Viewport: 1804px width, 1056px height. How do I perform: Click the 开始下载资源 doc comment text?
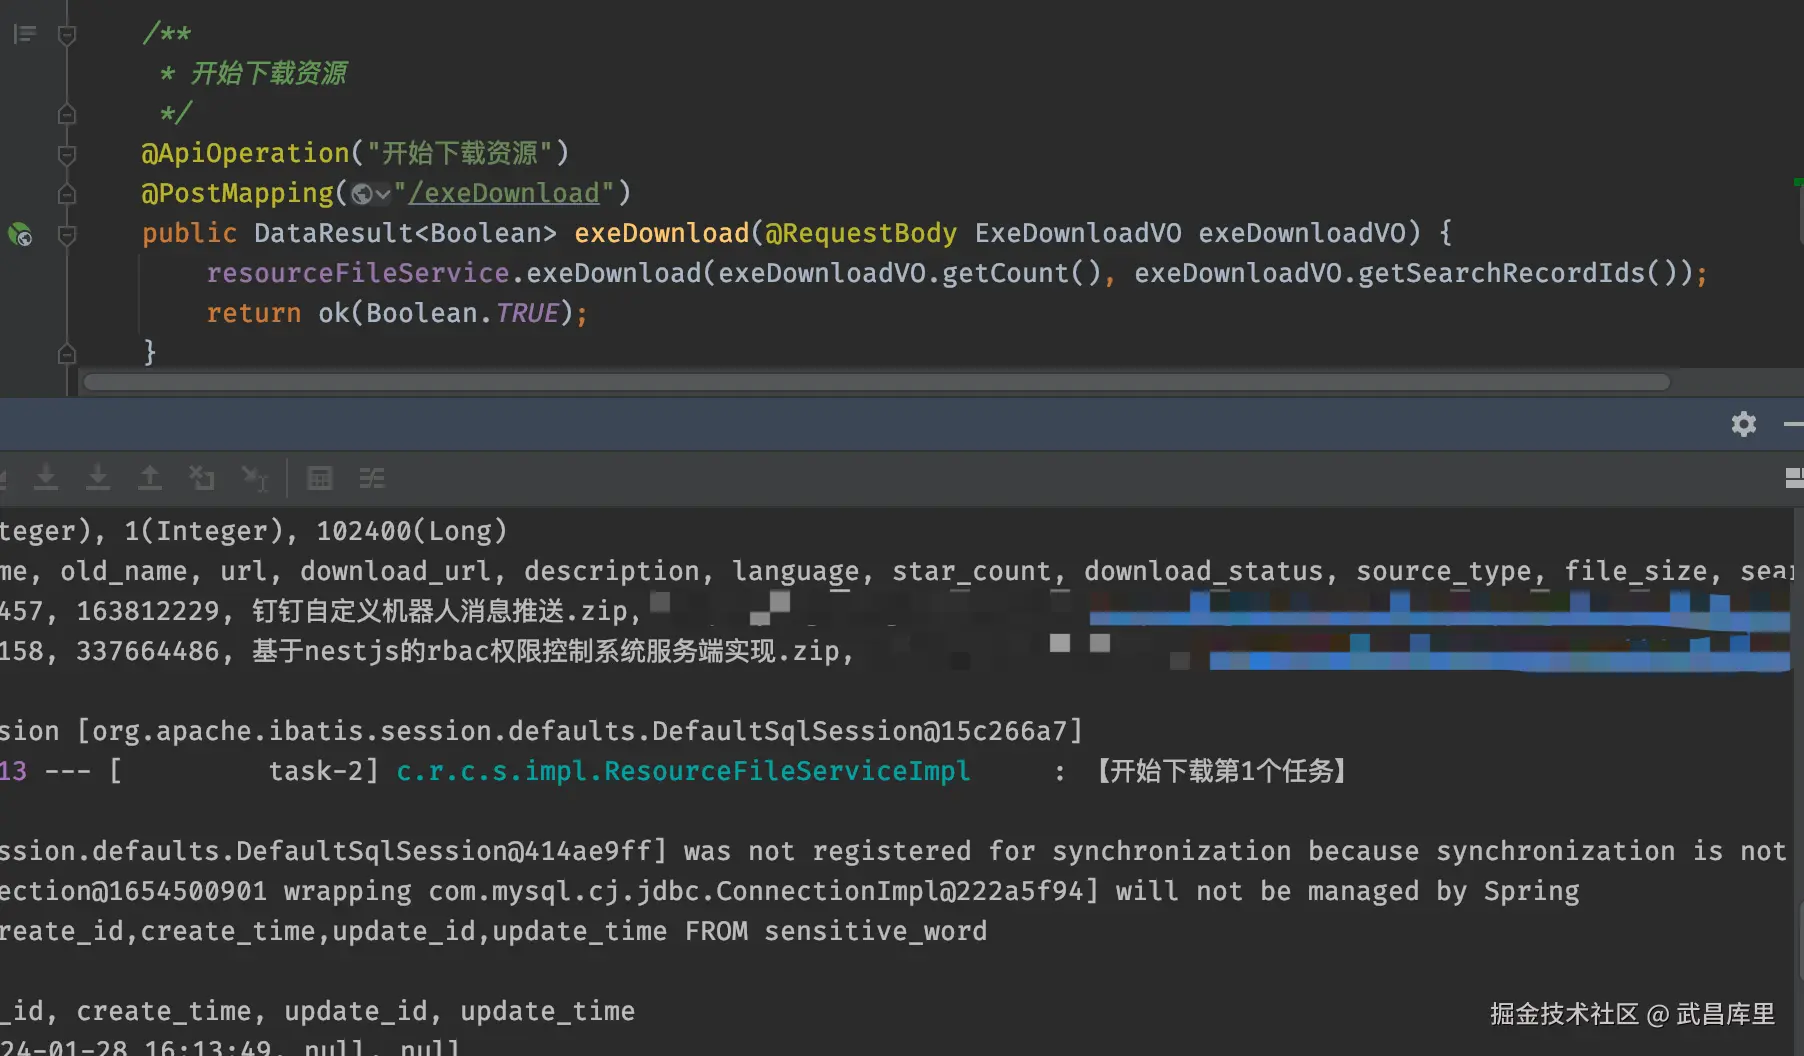269,73
